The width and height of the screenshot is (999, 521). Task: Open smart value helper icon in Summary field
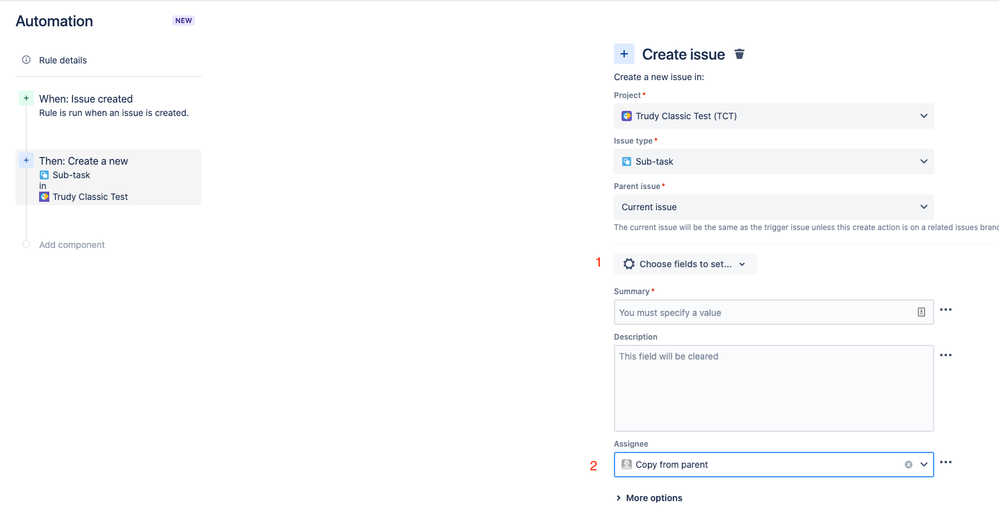(921, 312)
